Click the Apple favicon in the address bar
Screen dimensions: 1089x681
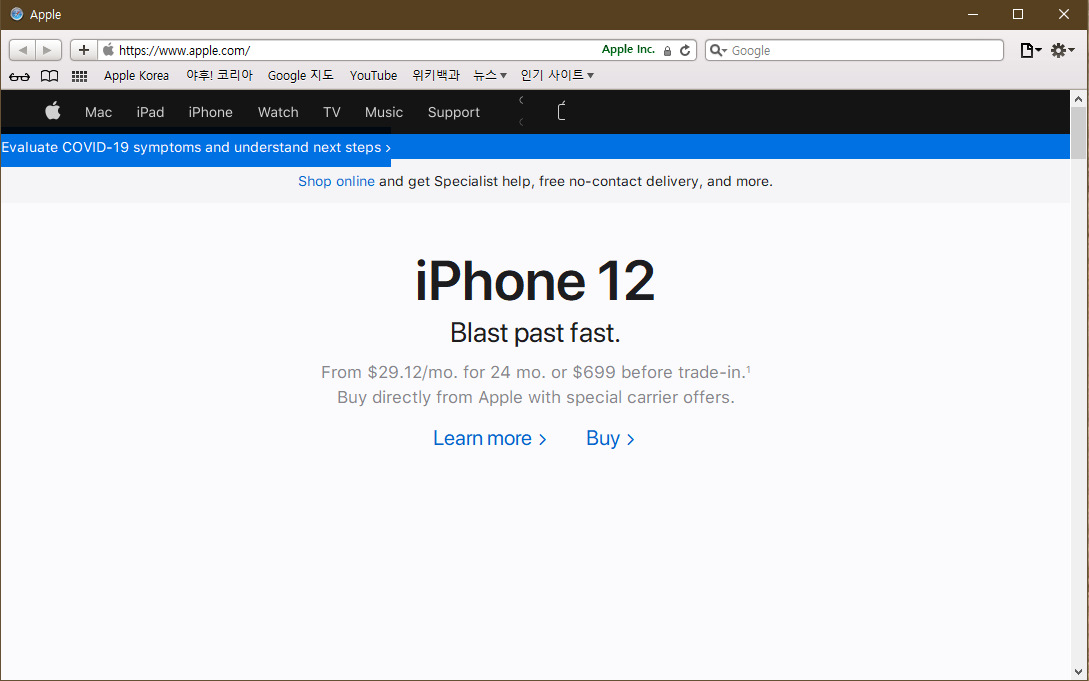(108, 50)
